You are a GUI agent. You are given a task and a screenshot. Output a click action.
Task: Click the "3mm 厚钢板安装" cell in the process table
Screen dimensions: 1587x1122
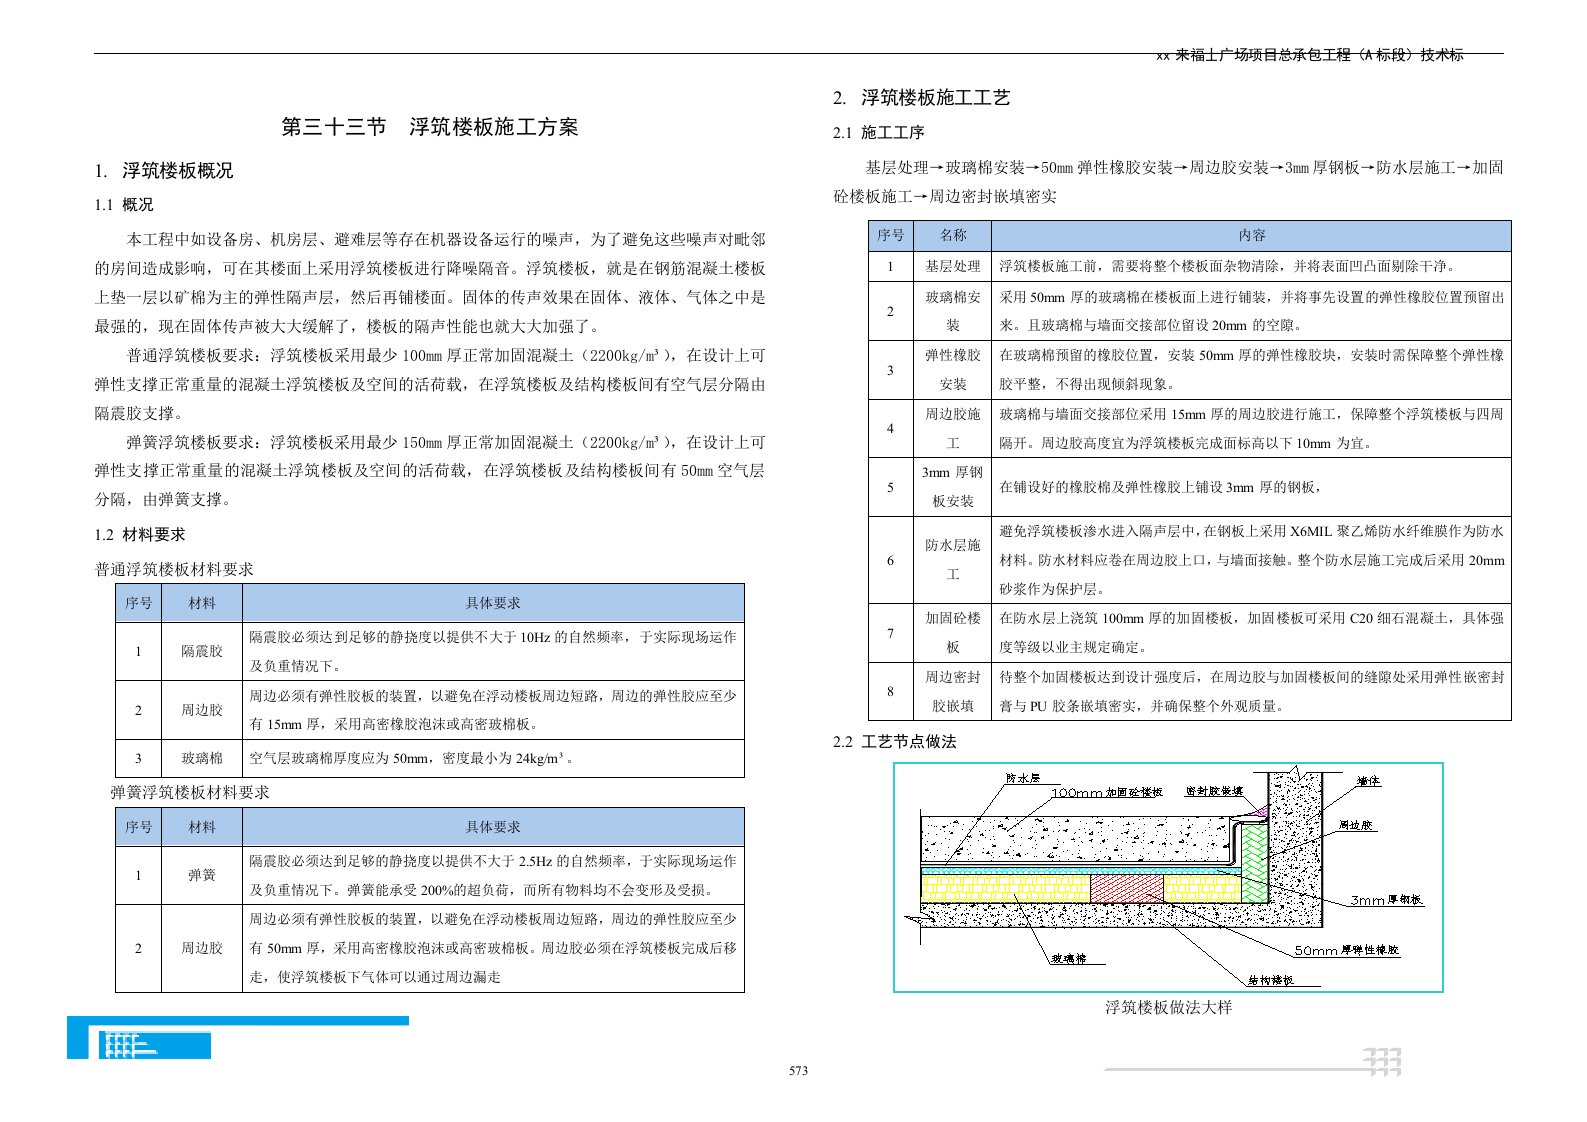(x=953, y=487)
